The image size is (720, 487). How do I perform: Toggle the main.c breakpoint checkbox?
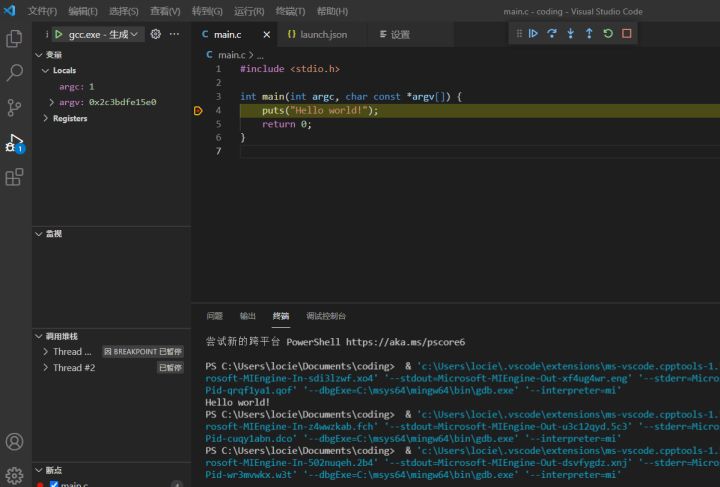[x=54, y=485]
